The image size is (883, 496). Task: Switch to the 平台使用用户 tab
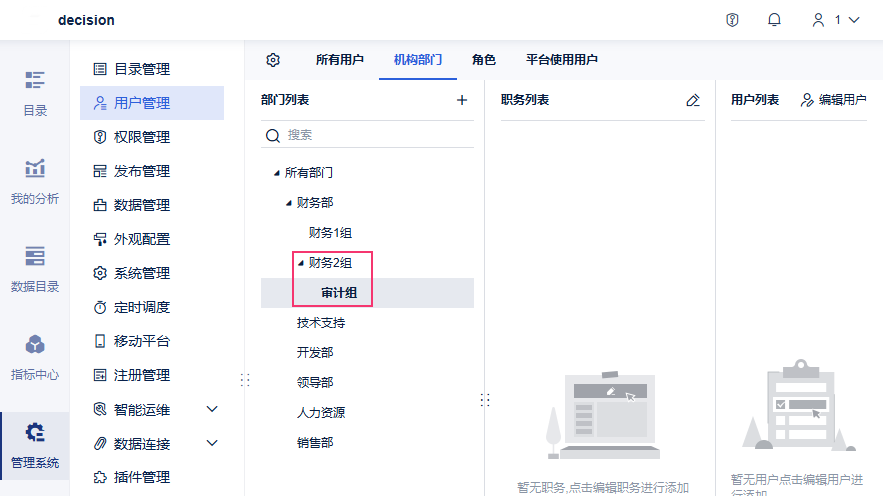click(562, 60)
